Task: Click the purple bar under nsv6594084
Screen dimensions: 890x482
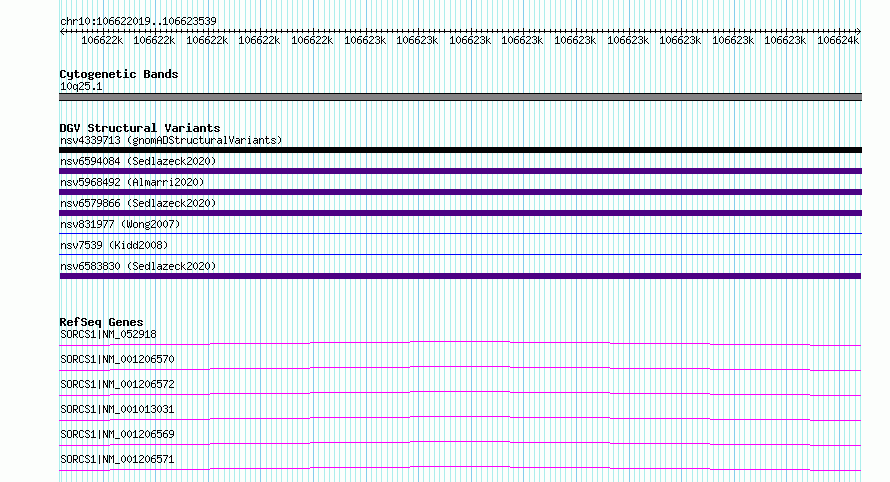Action: 460,171
